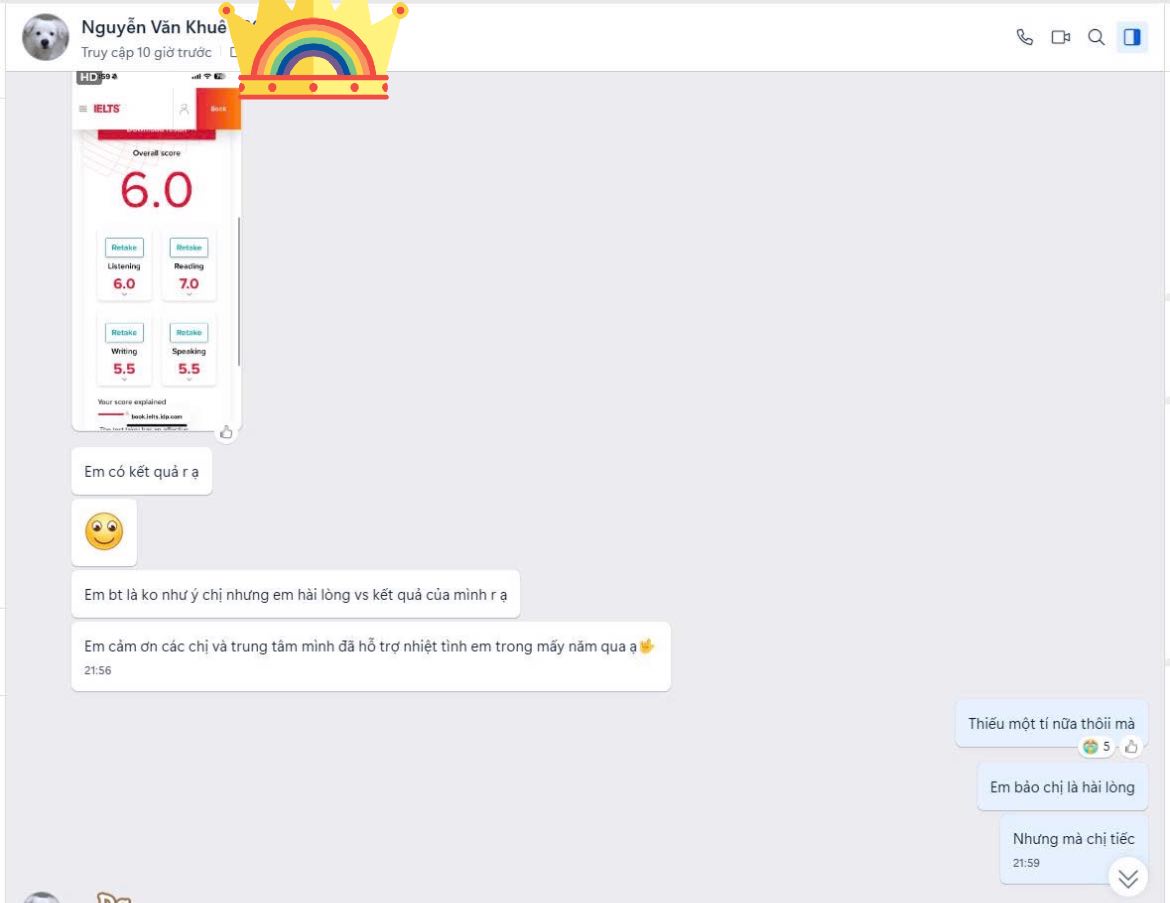Select the "Nhưng mà chị tiếc" message

coord(1073,839)
